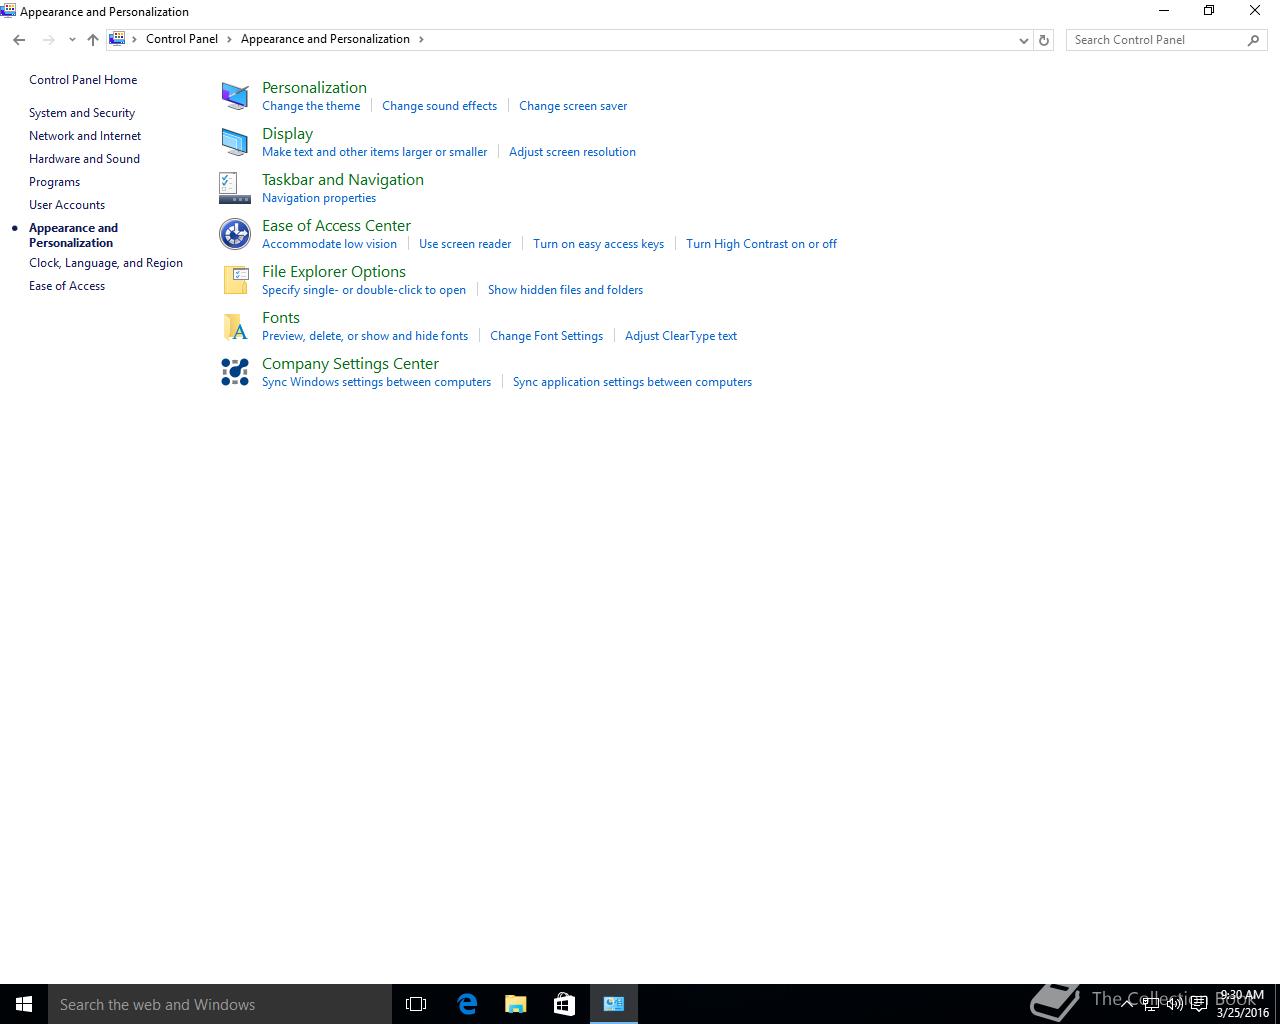This screenshot has height=1024, width=1280.
Task: Click the search magnifier icon
Action: pos(1253,40)
